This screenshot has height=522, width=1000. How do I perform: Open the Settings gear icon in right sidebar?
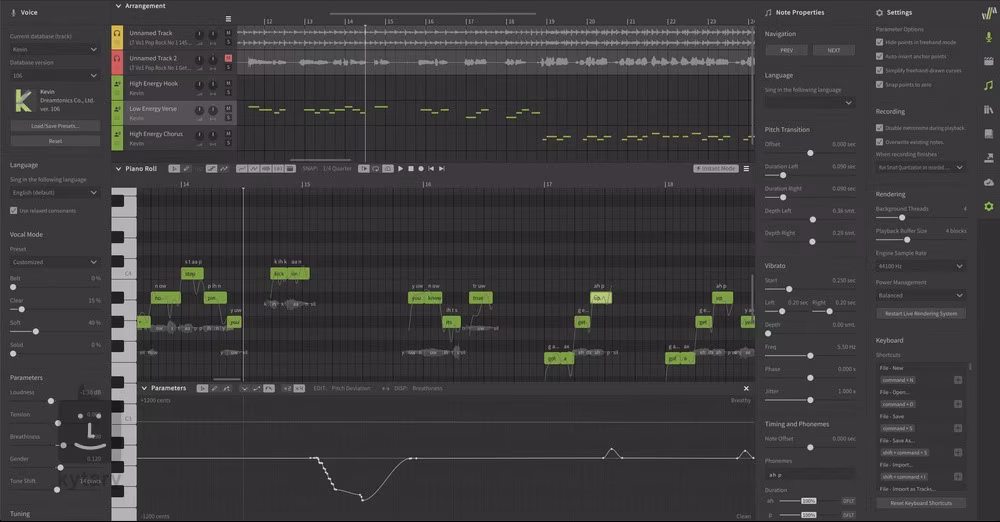tap(988, 206)
